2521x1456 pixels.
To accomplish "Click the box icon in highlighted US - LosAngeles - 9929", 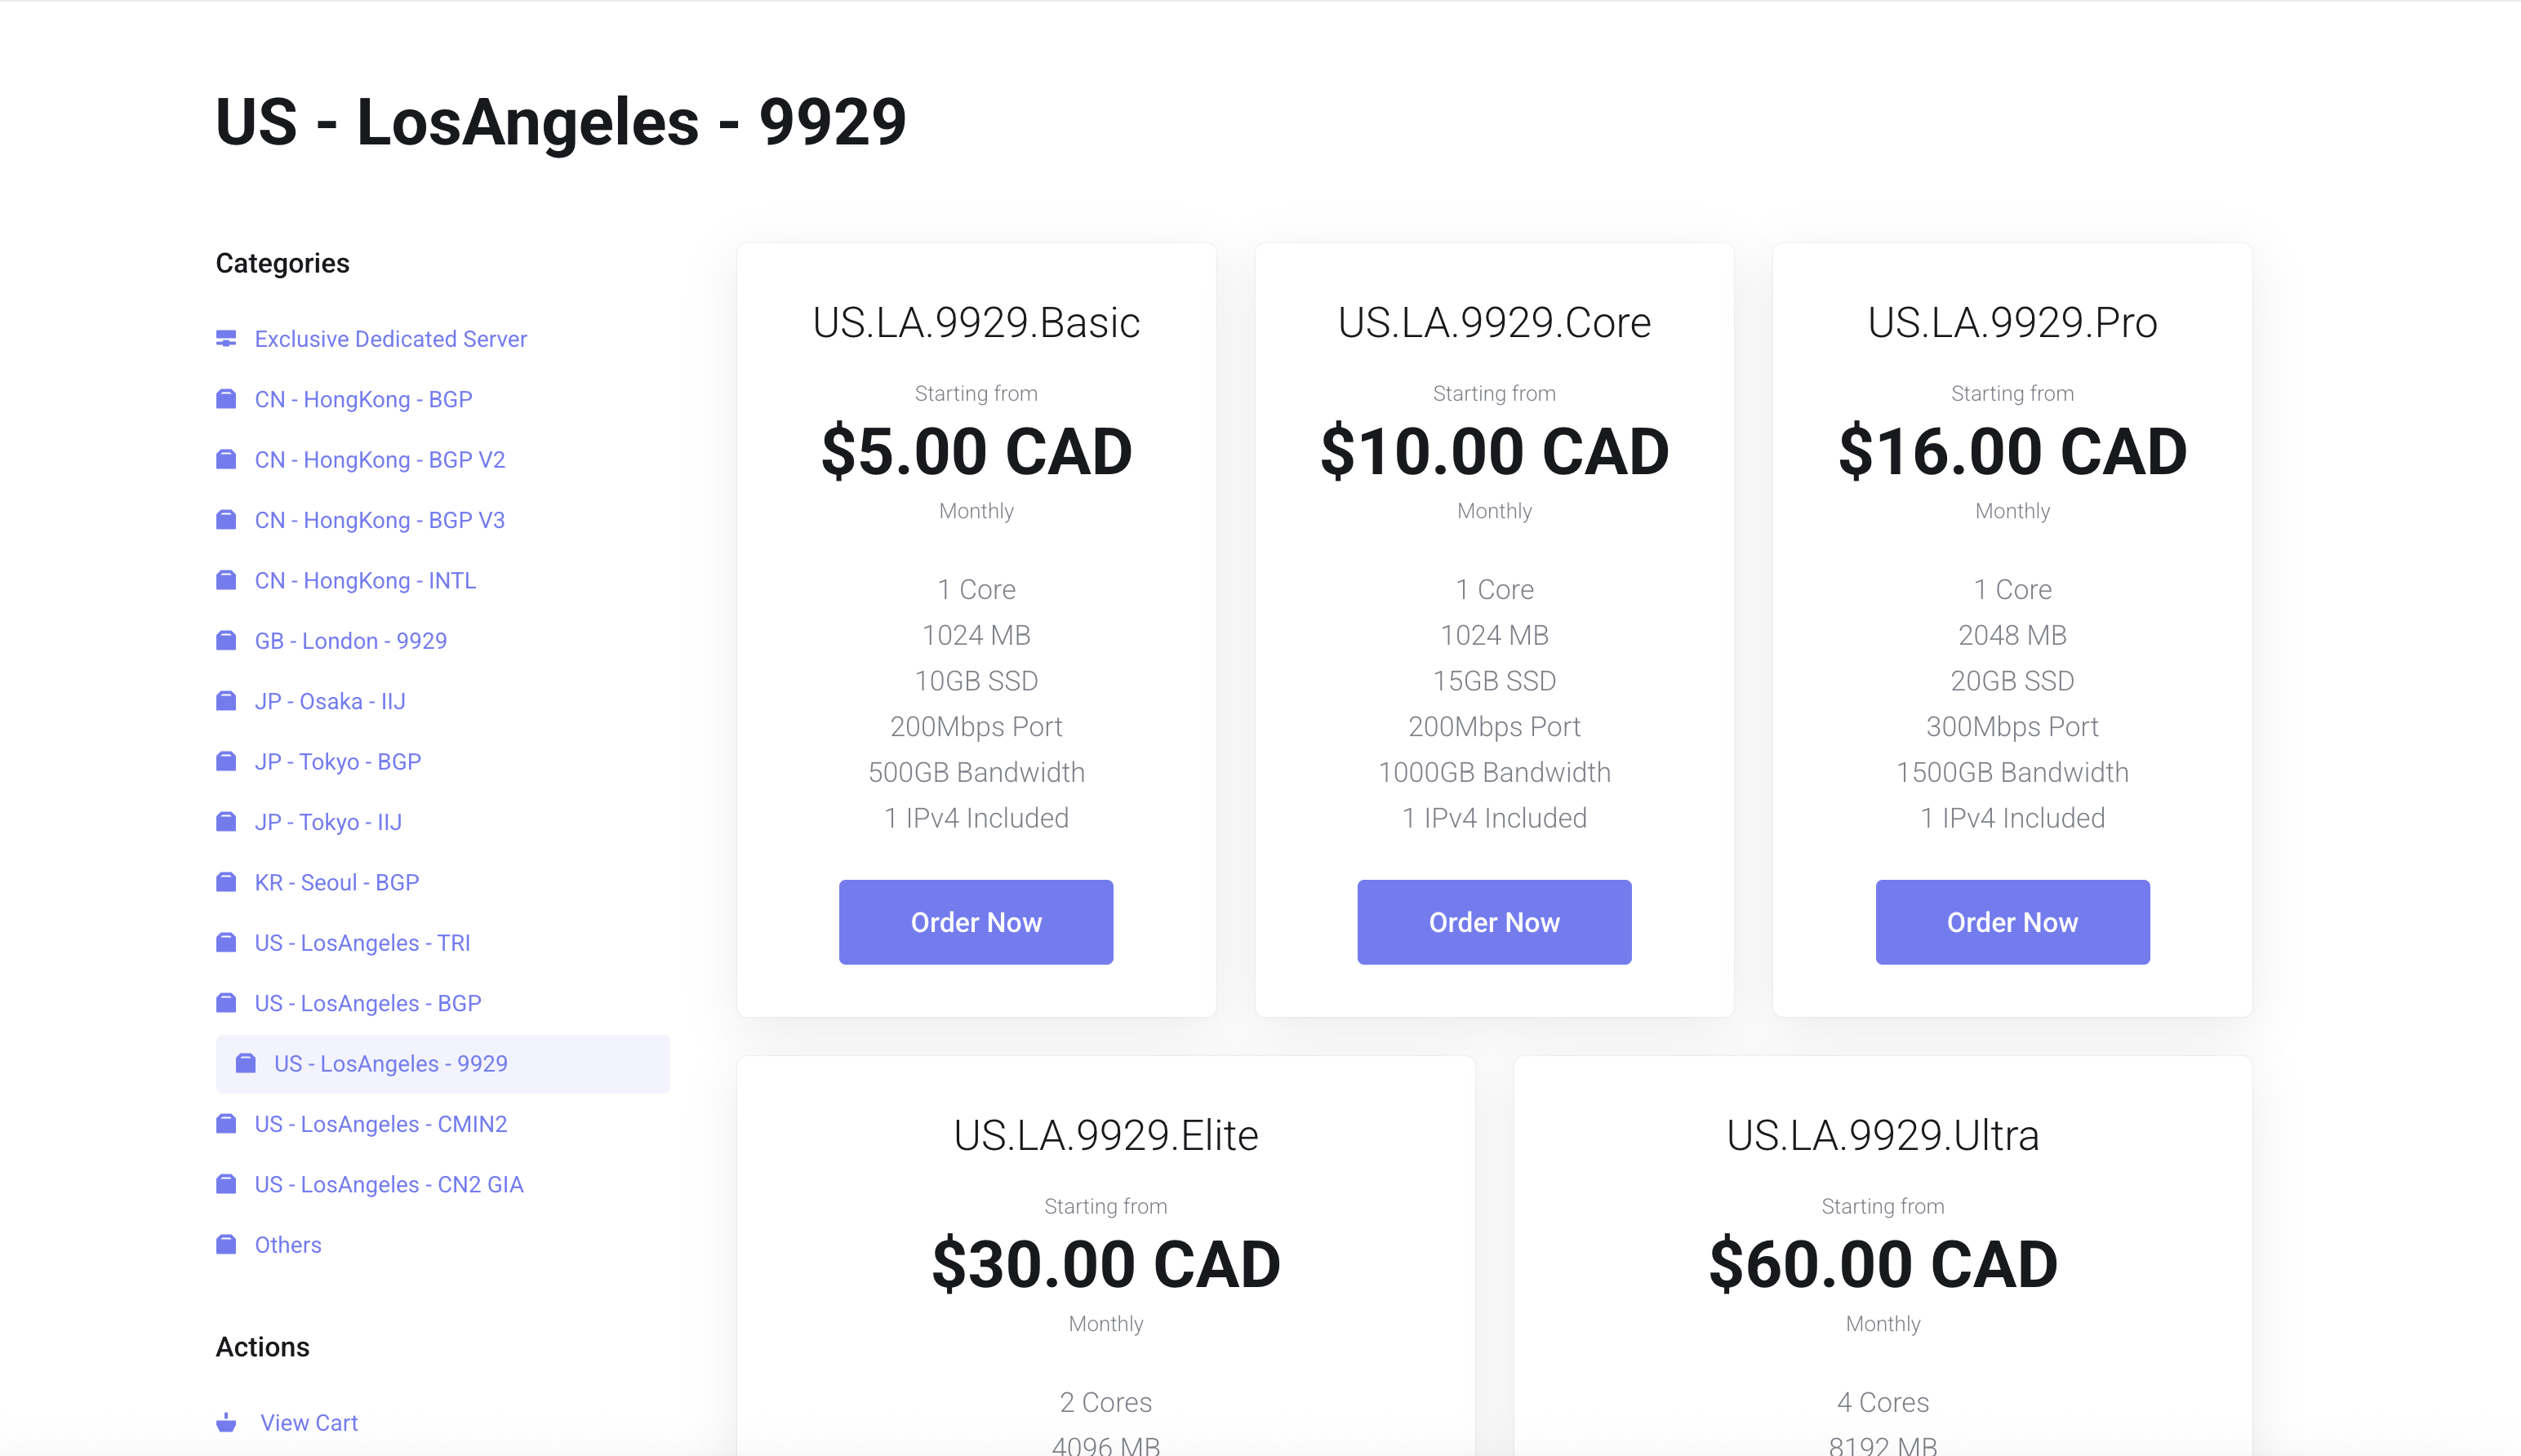I will point(246,1063).
